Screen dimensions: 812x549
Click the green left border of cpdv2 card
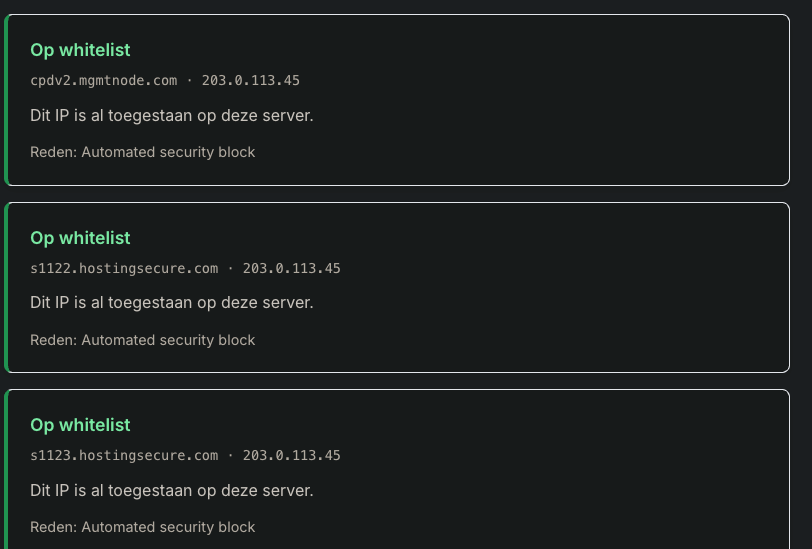(x=6, y=100)
